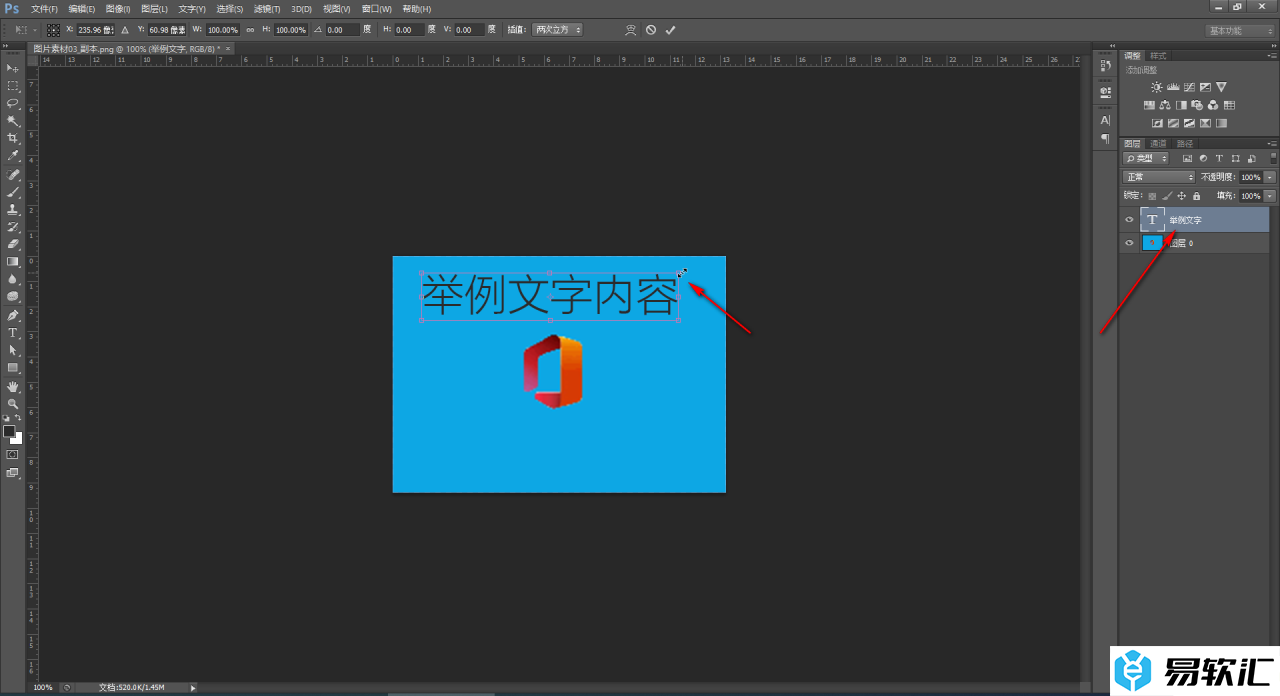Open the Adjustments panel flyout menu
1280x696 pixels.
click(x=1272, y=55)
